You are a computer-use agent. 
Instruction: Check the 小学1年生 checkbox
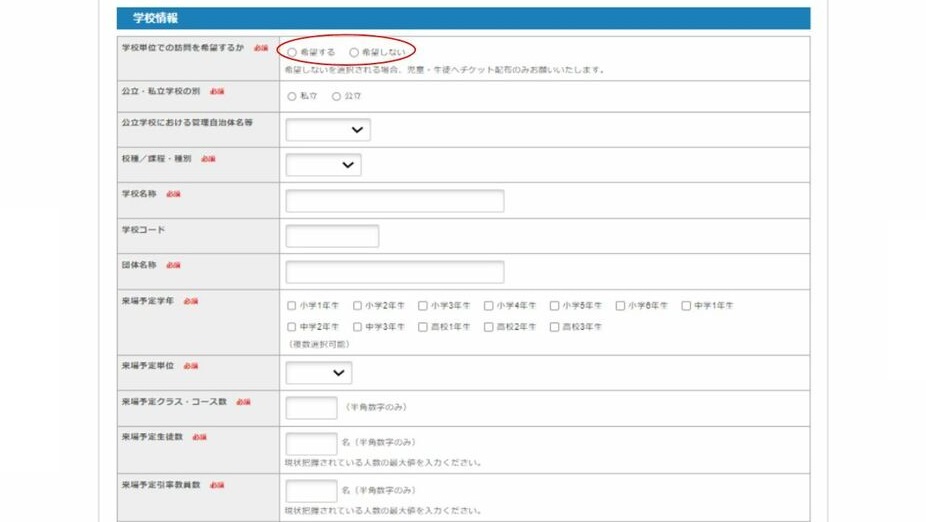292,306
